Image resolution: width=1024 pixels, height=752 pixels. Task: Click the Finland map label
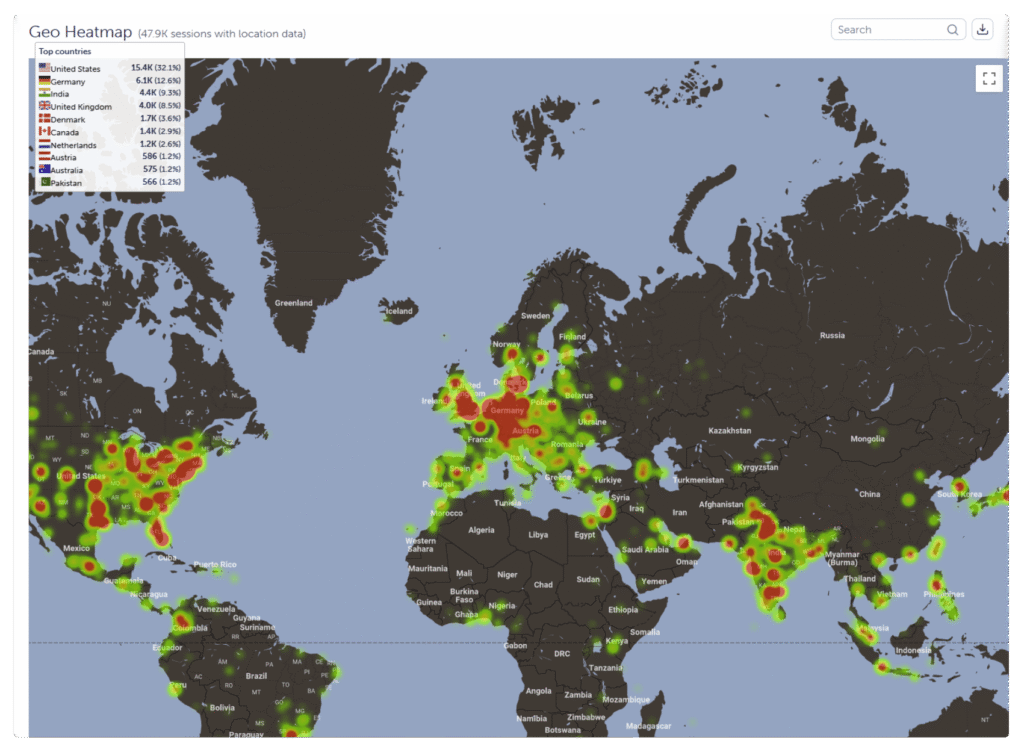coord(572,337)
